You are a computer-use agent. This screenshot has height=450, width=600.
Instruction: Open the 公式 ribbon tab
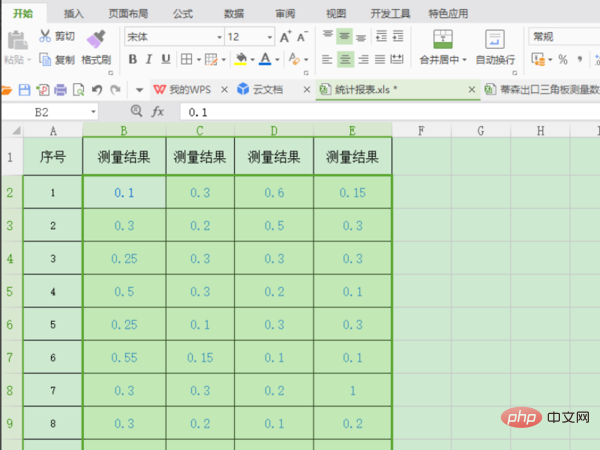coord(183,14)
